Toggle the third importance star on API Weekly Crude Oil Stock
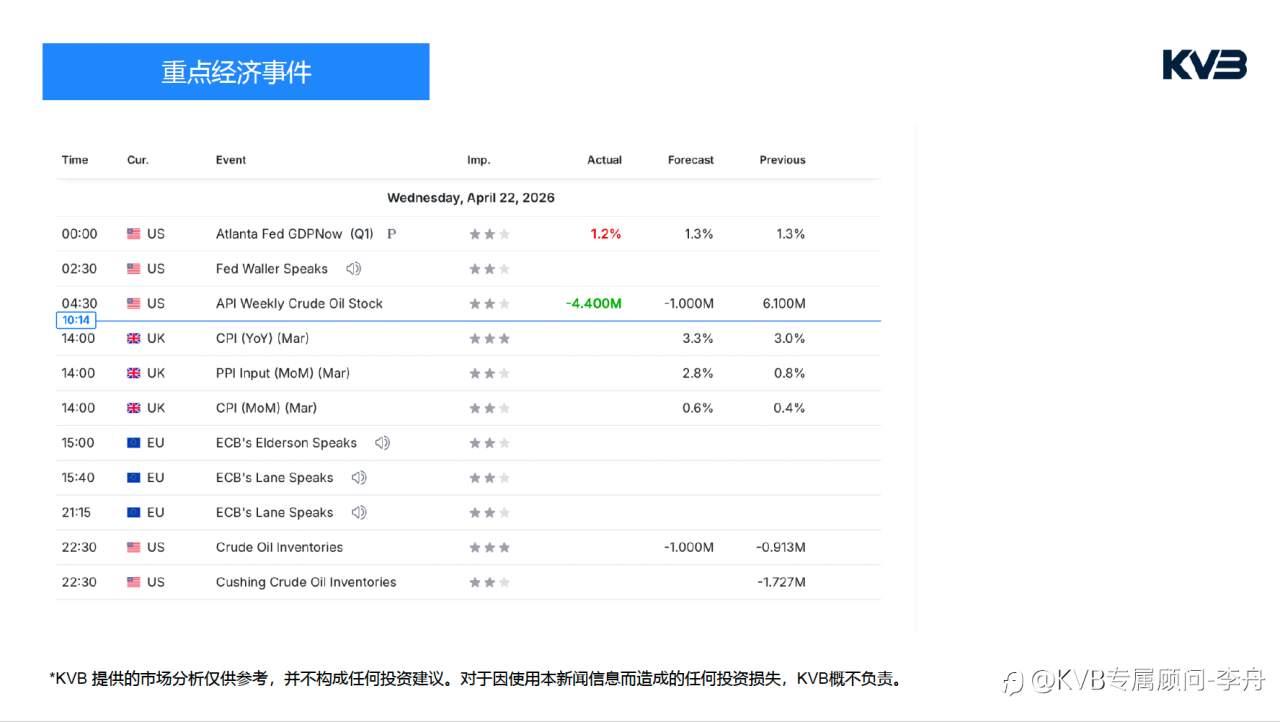The width and height of the screenshot is (1280, 722). point(505,303)
